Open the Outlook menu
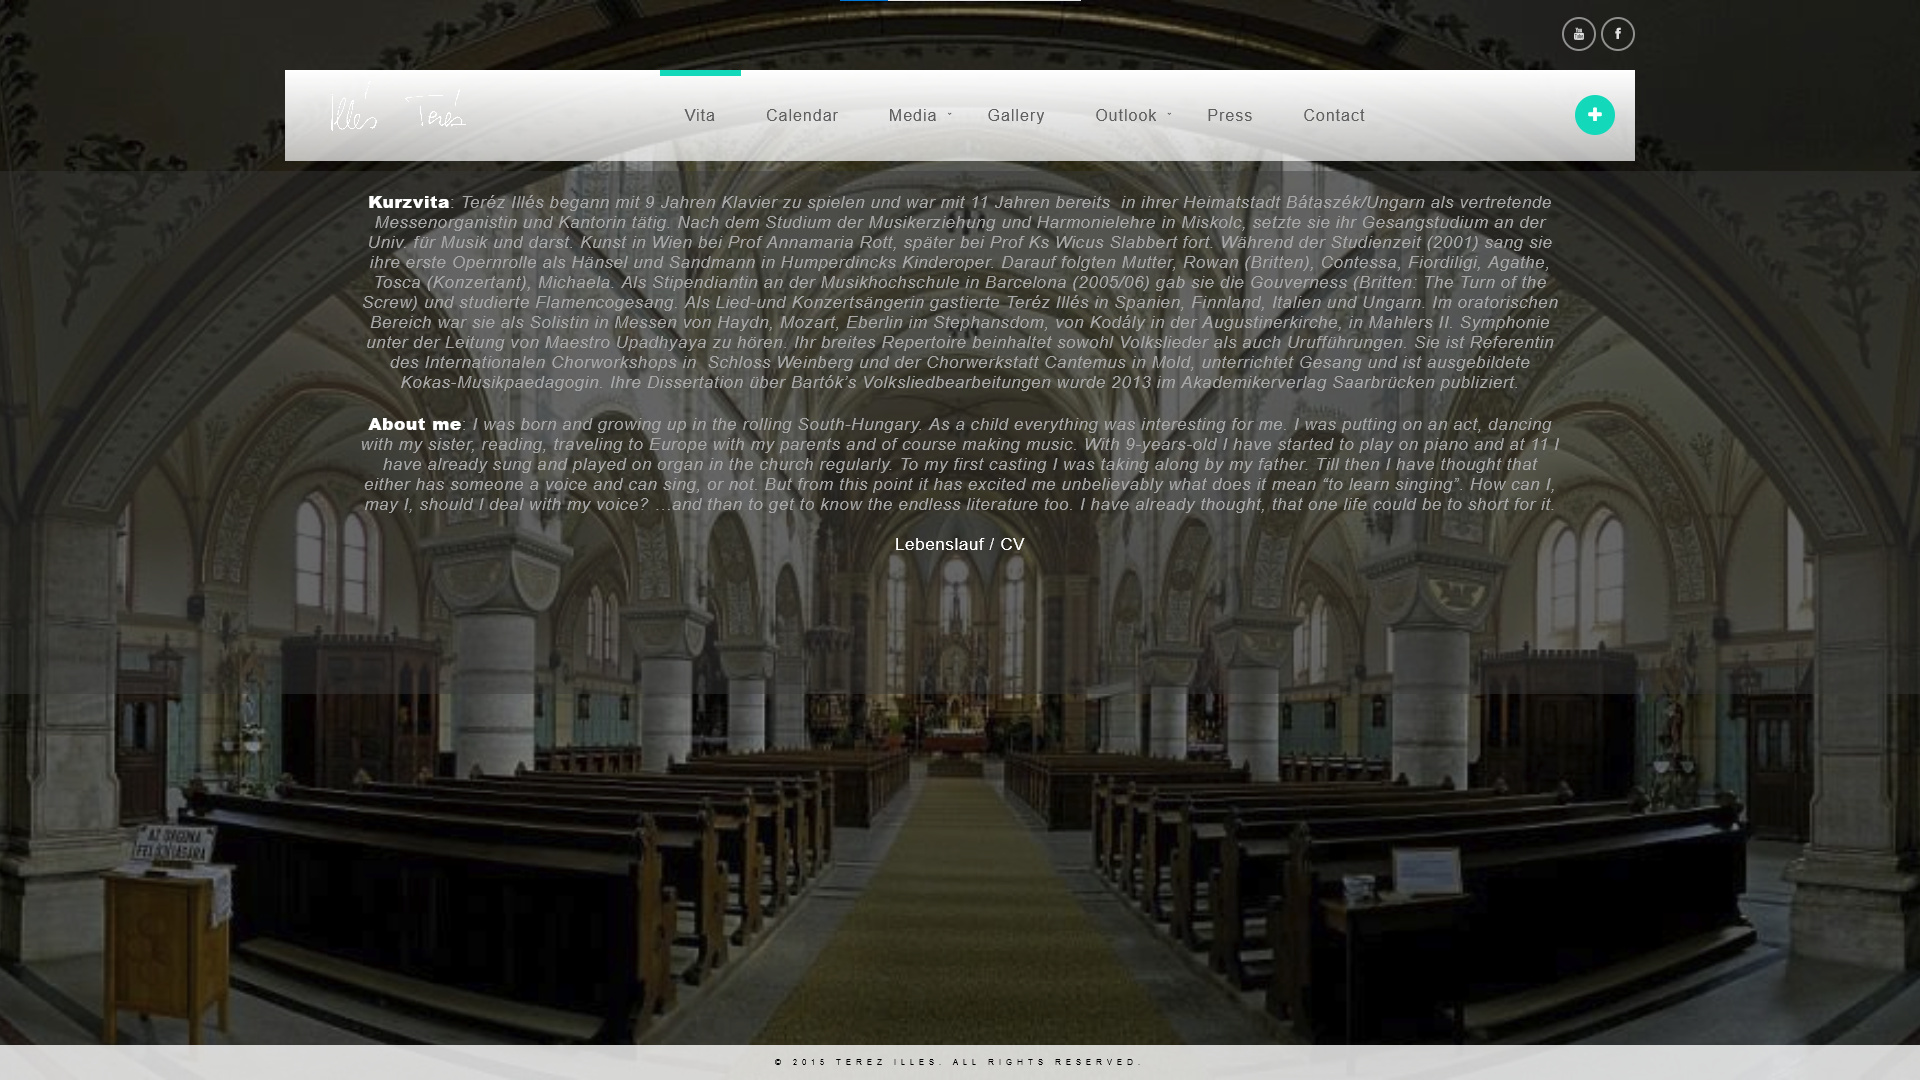 coord(1125,116)
